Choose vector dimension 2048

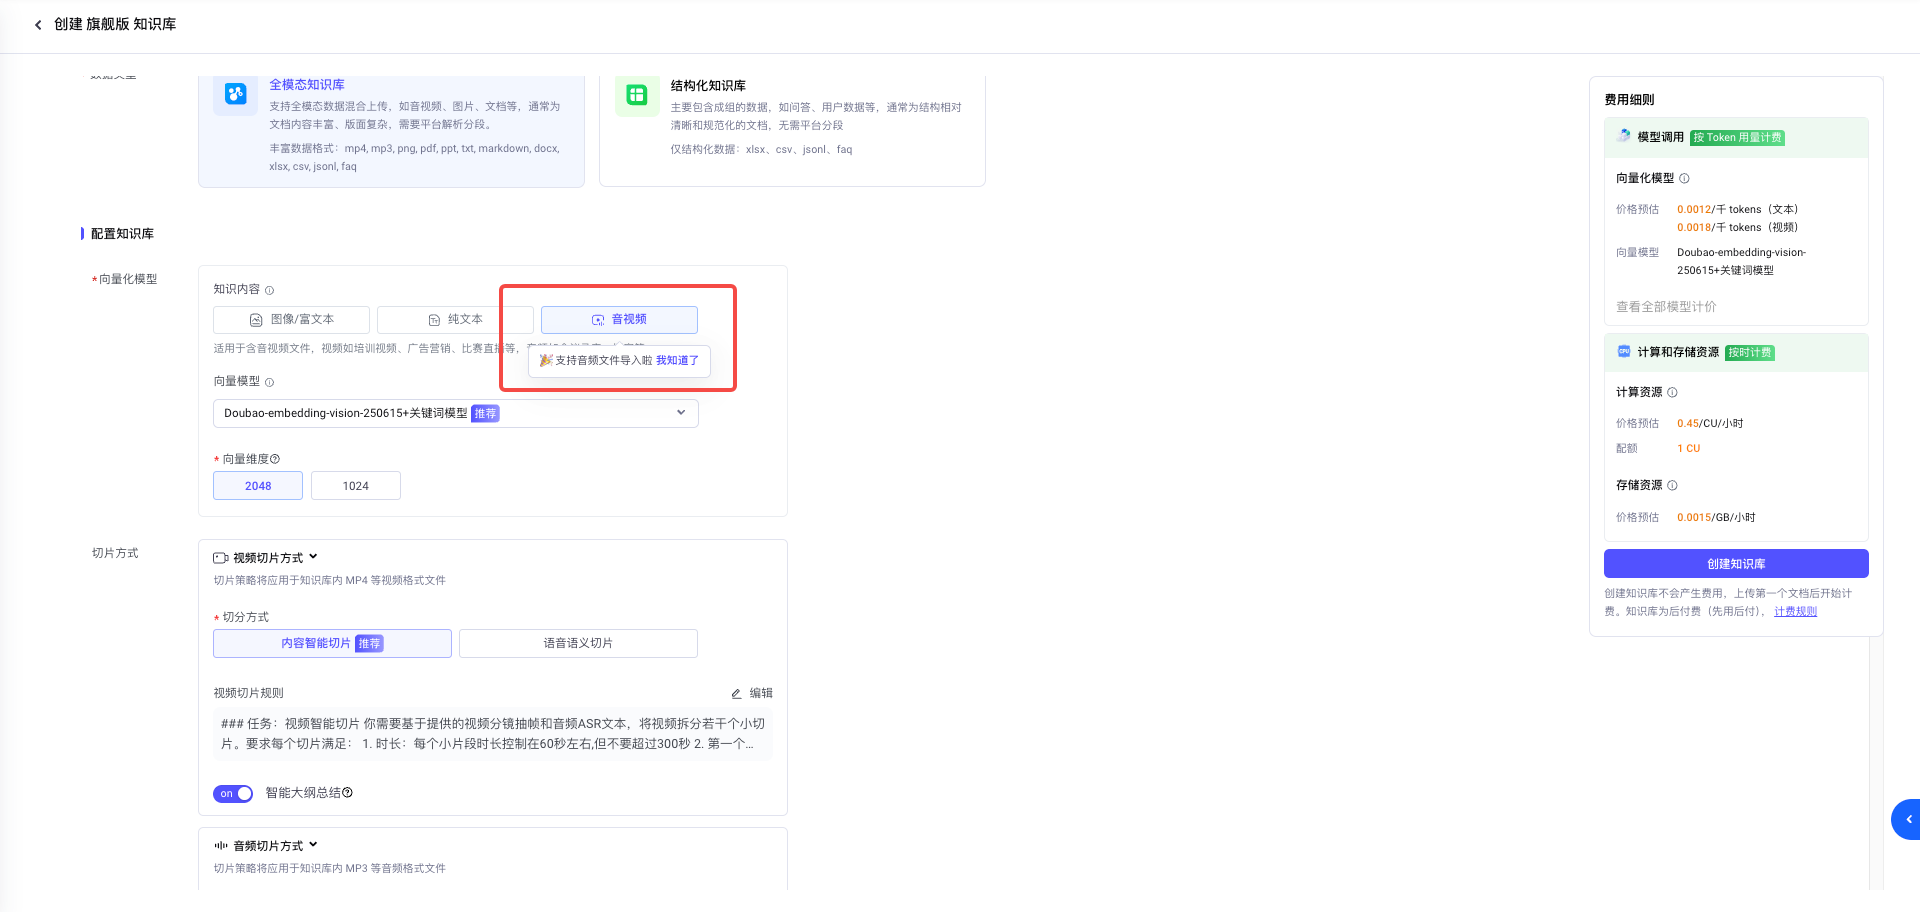coord(258,486)
